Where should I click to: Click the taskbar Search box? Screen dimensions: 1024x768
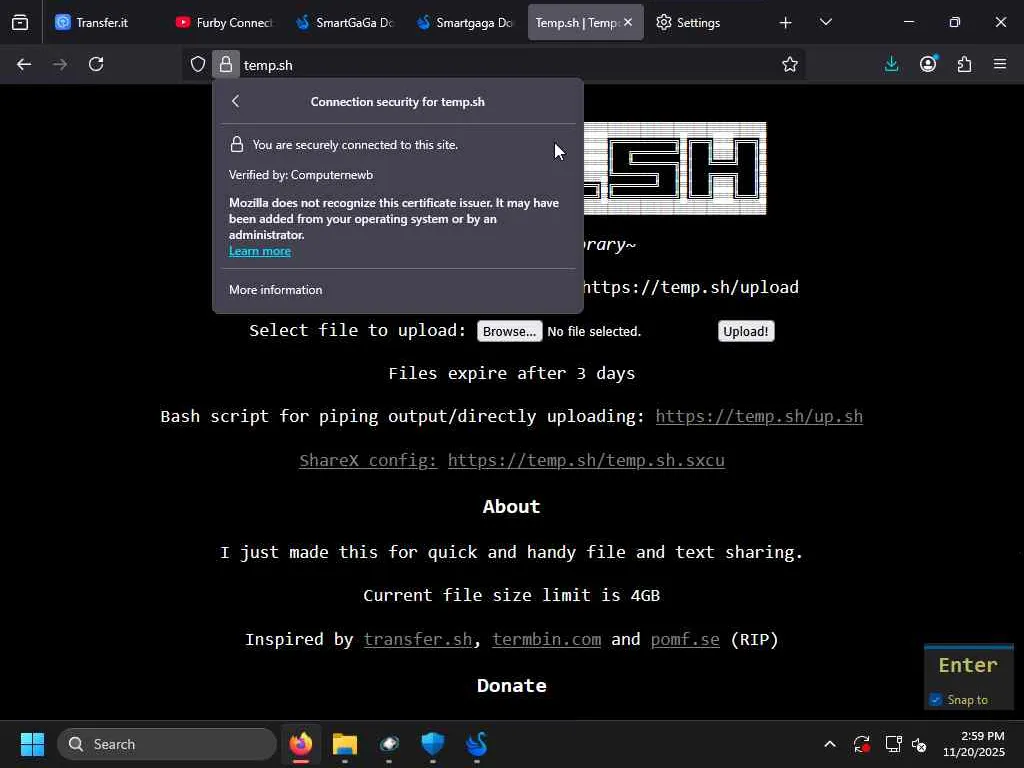point(167,744)
